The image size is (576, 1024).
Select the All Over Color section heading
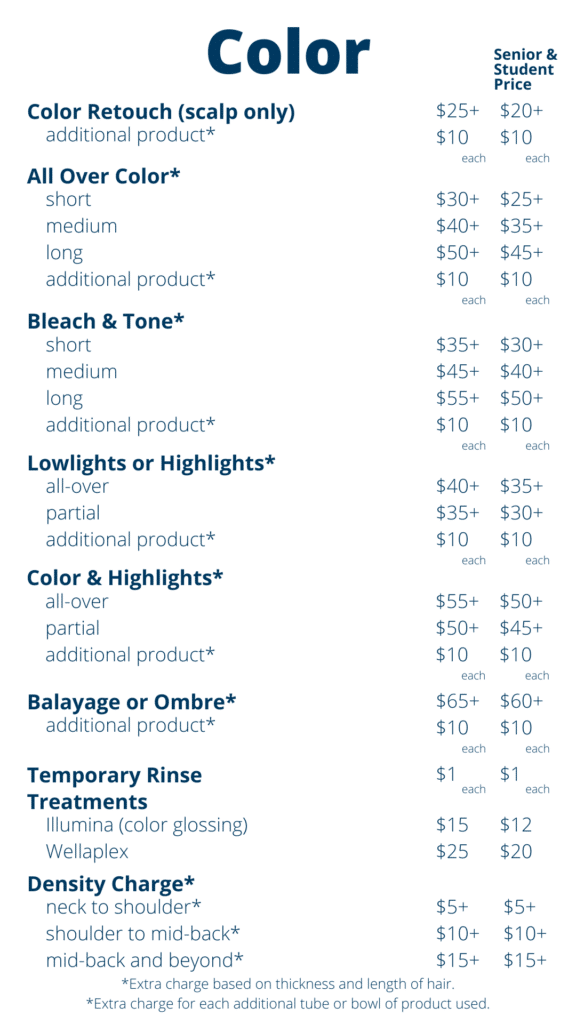[103, 176]
